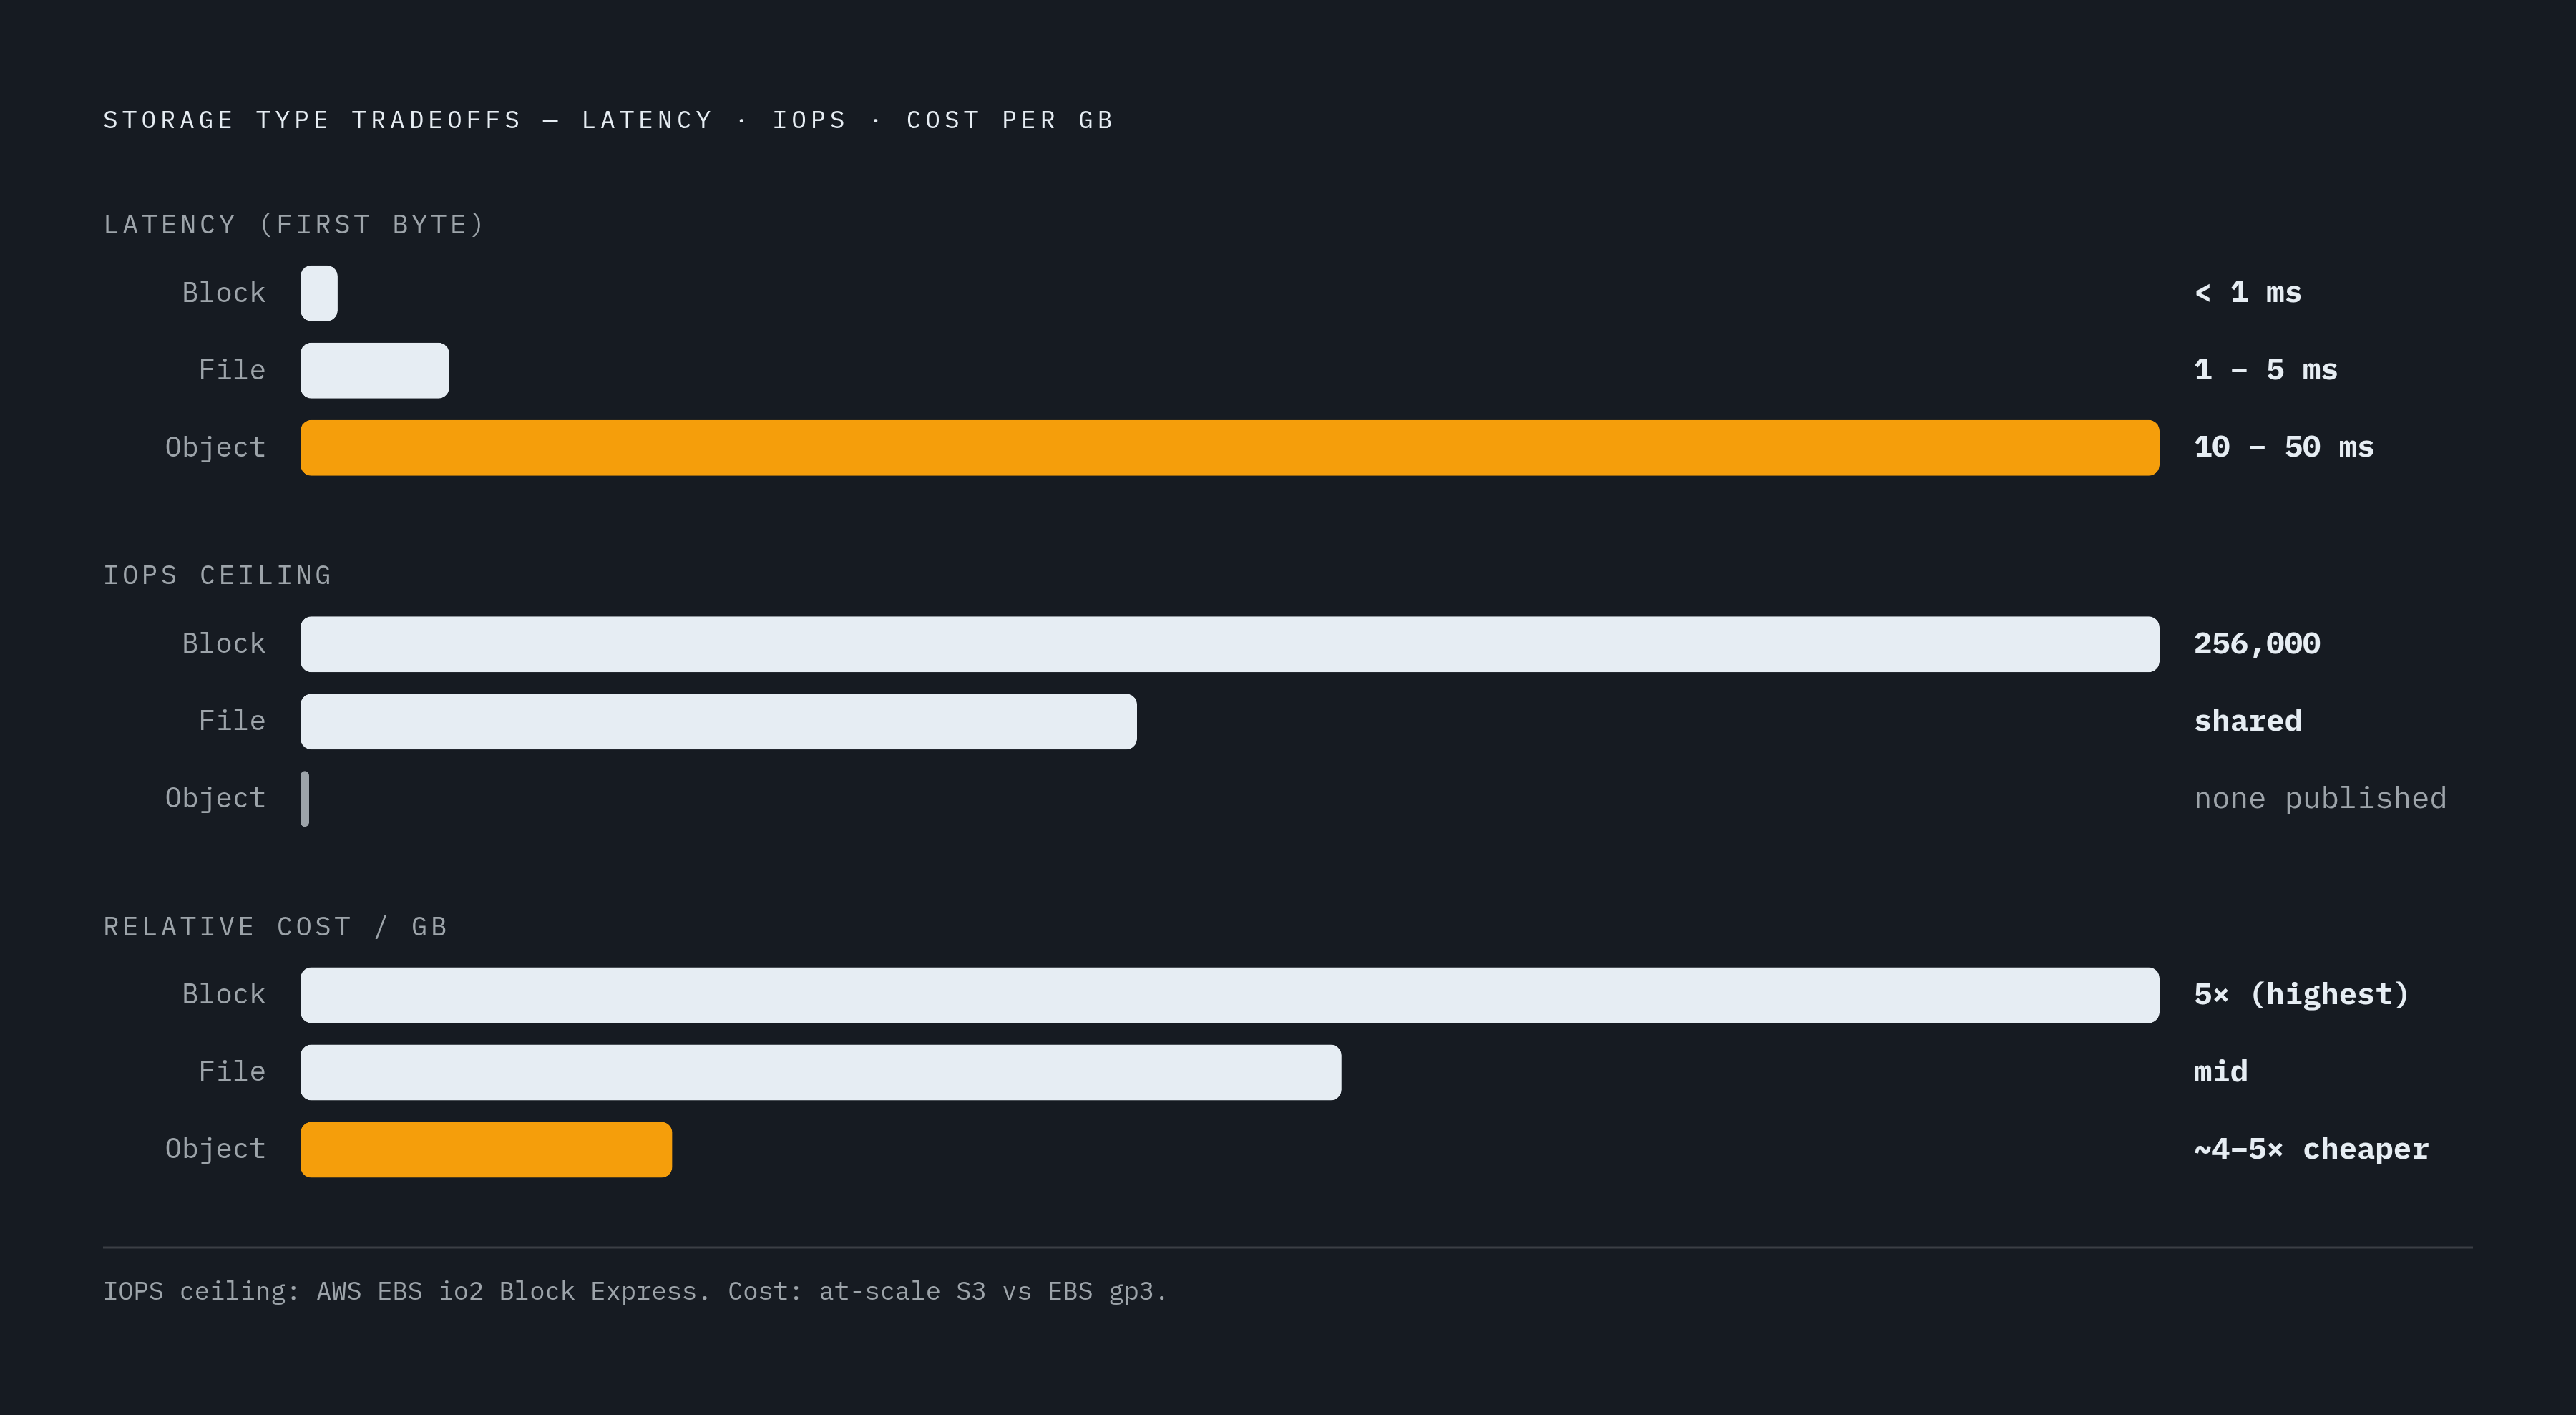The image size is (2576, 1415).
Task: Click the 'none published' label
Action: point(2320,798)
